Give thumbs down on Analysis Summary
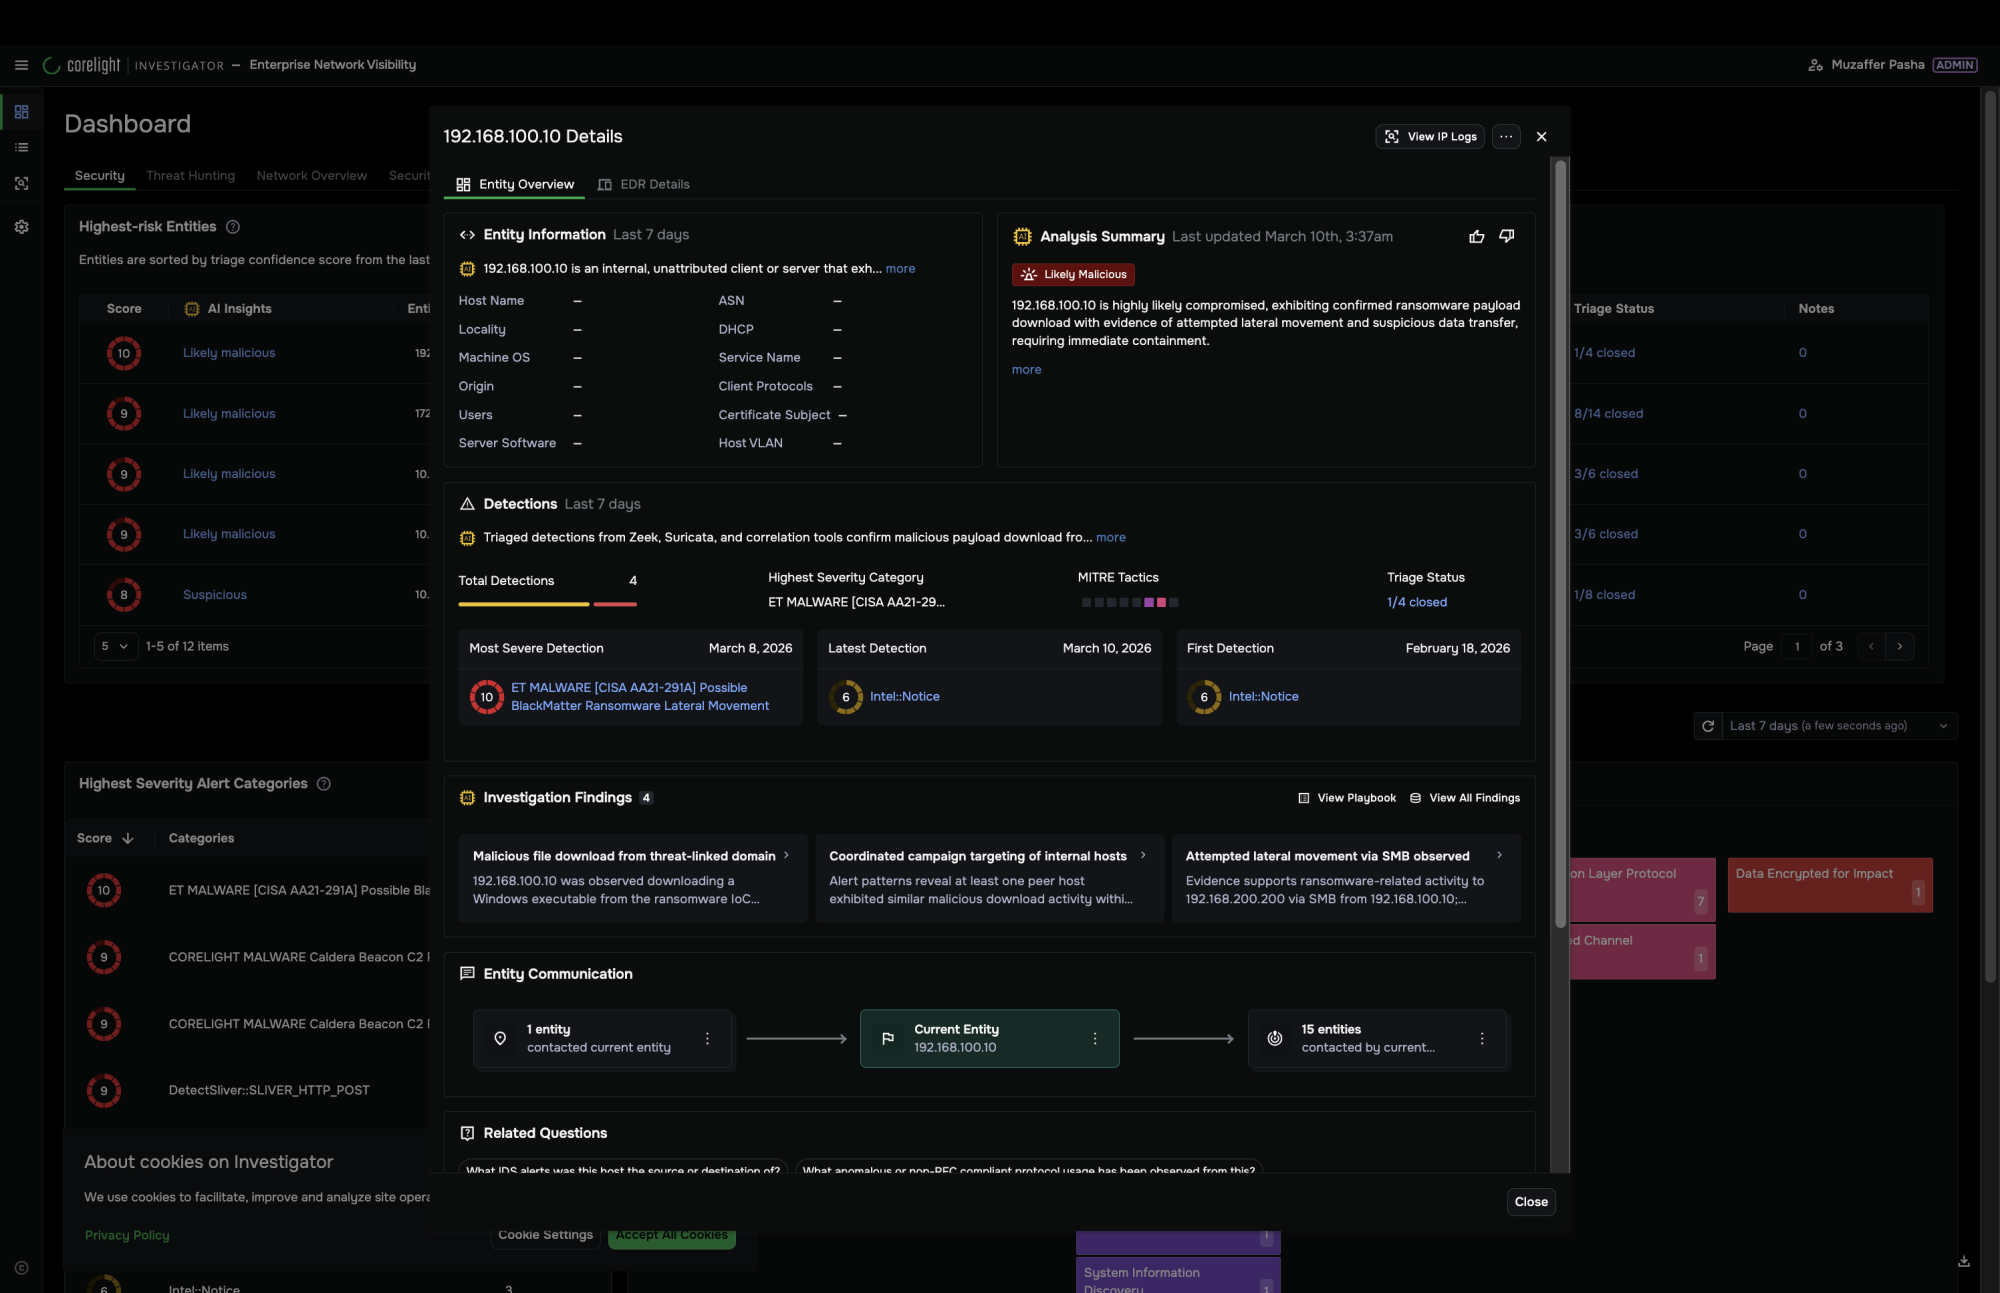This screenshot has height=1293, width=2000. (1507, 237)
